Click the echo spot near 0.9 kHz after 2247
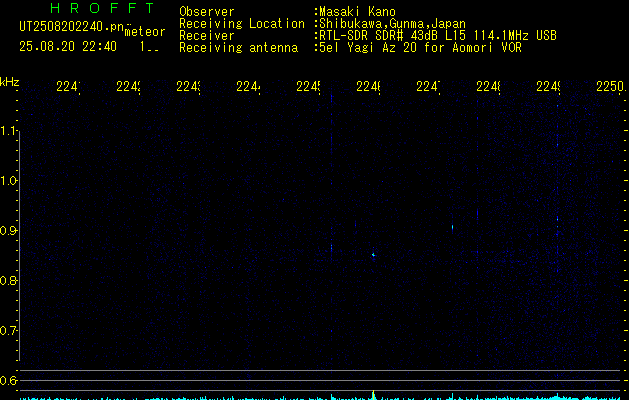 tap(452, 227)
